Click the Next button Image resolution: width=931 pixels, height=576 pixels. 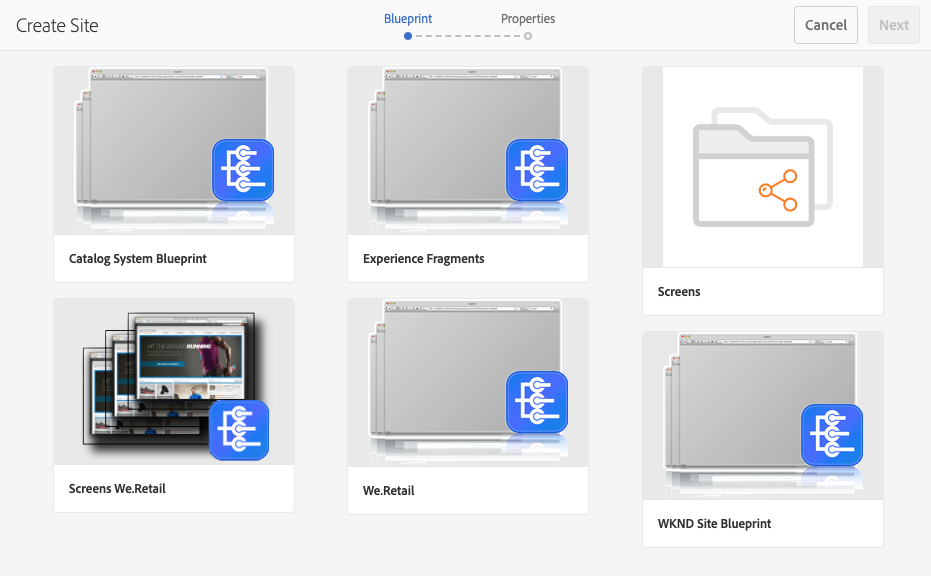[894, 25]
